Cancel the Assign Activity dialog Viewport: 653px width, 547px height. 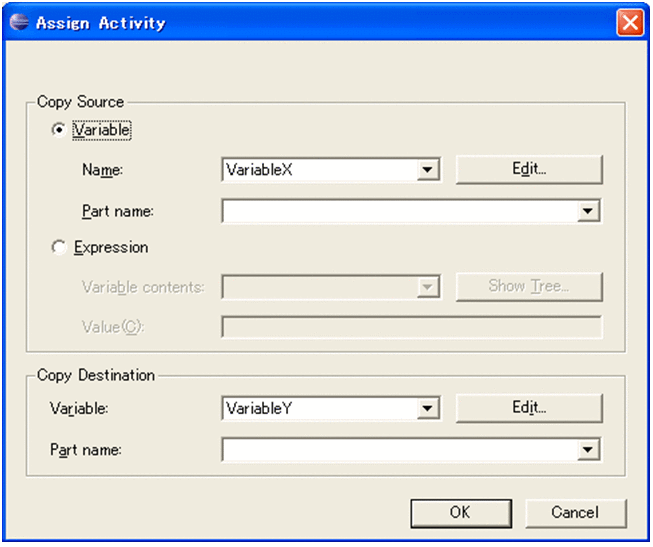[576, 513]
